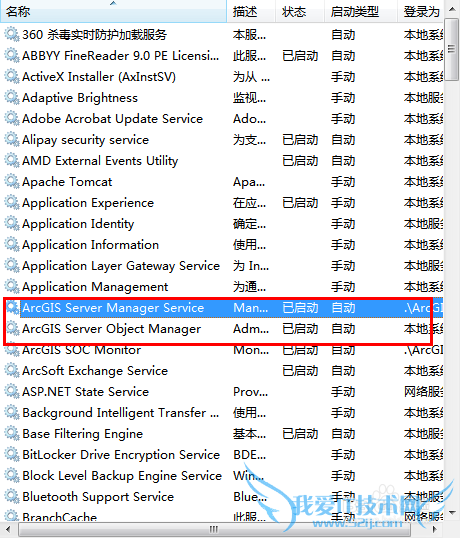Click gear icon of Application Management
This screenshot has height=538, width=460.
[x=12, y=286]
